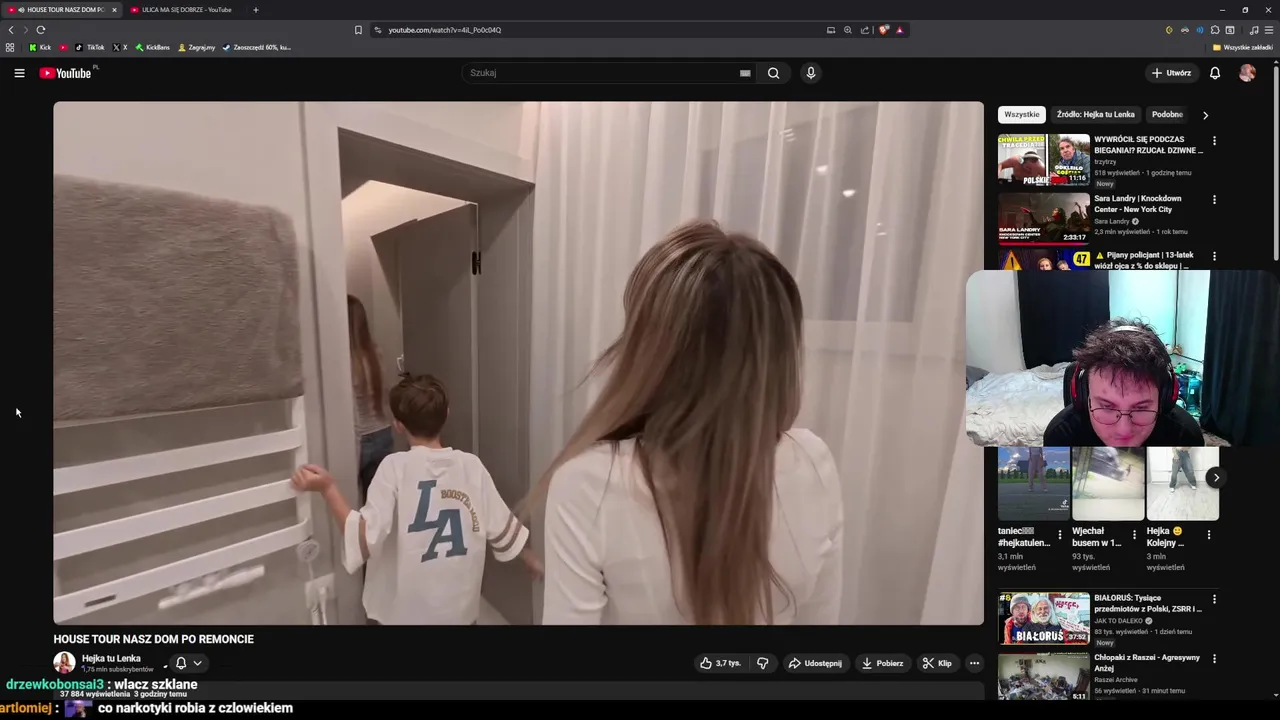Screen dimensions: 1280x720
Task: Start voice search with the microphone
Action: [811, 73]
